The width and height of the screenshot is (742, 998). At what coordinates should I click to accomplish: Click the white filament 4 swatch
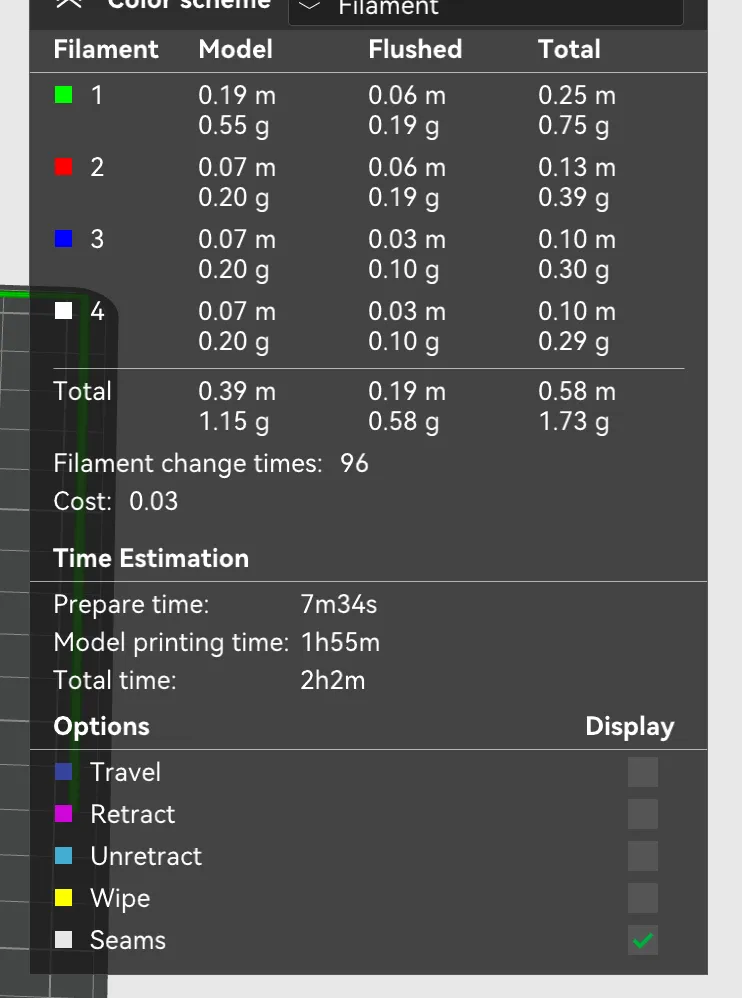(x=61, y=311)
